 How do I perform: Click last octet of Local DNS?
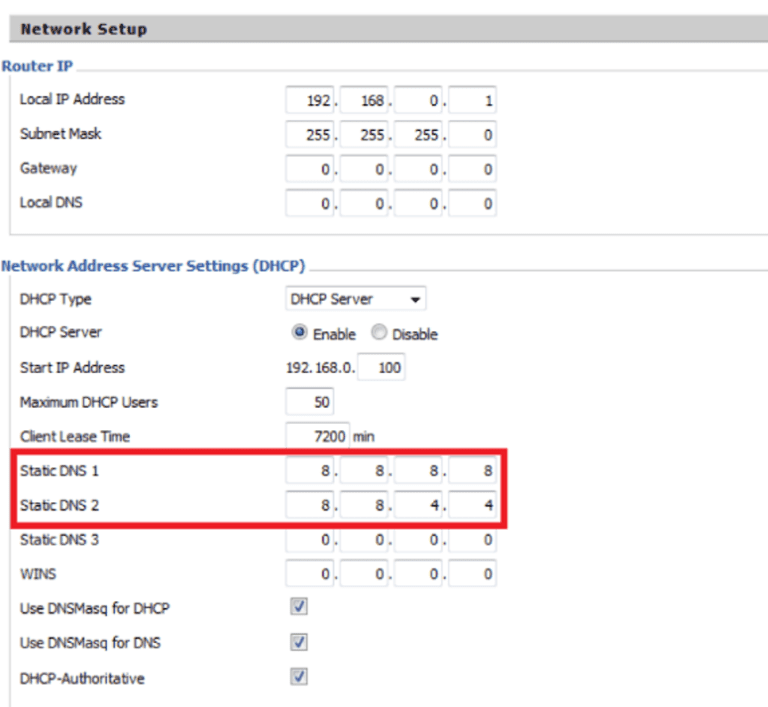(x=474, y=204)
